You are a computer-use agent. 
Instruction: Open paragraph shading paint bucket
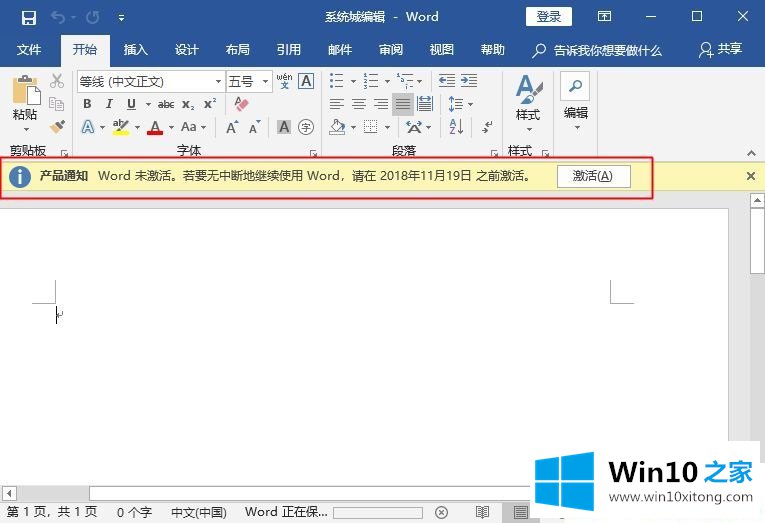tap(338, 127)
